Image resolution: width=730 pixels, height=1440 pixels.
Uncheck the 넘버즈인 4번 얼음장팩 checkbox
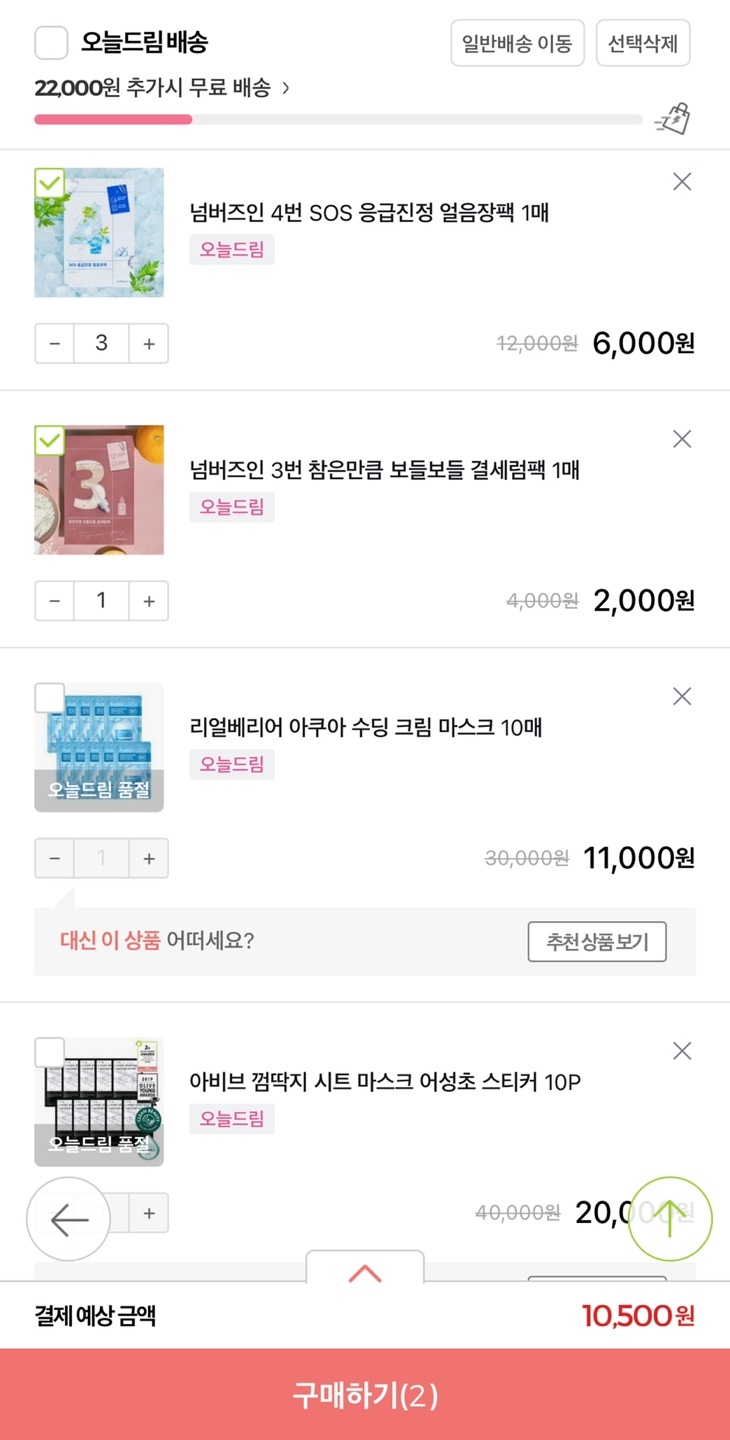coord(49,183)
